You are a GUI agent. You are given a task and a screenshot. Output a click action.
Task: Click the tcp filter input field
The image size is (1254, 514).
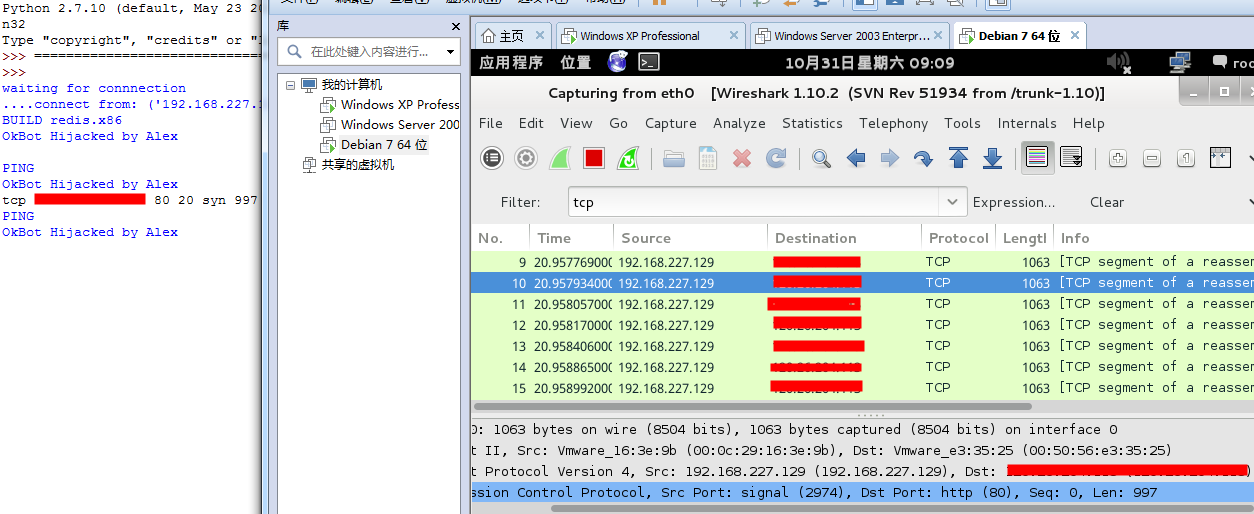(x=755, y=202)
